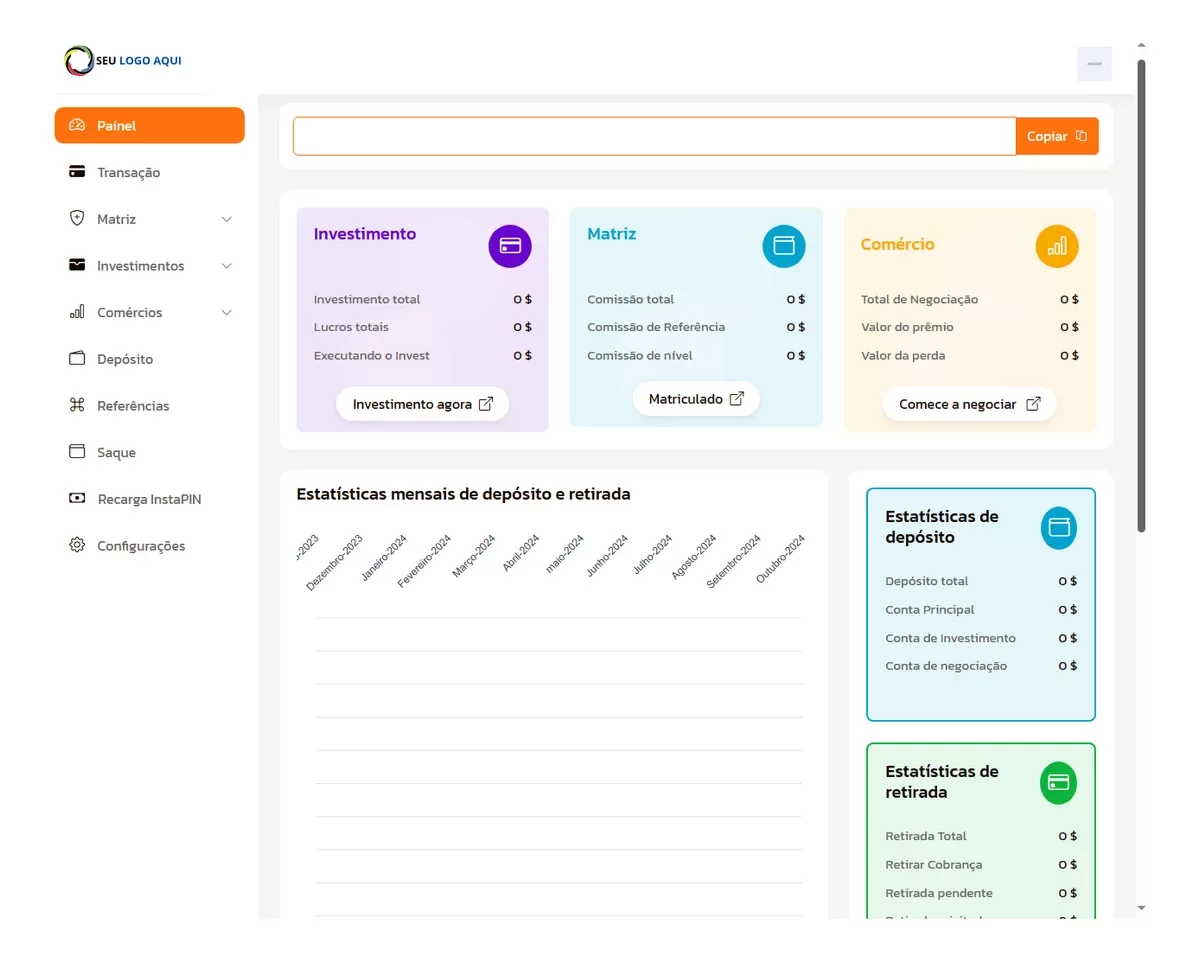This screenshot has height=962, width=1200.
Task: Click the orange Comércio bar chart icon
Action: point(1057,246)
